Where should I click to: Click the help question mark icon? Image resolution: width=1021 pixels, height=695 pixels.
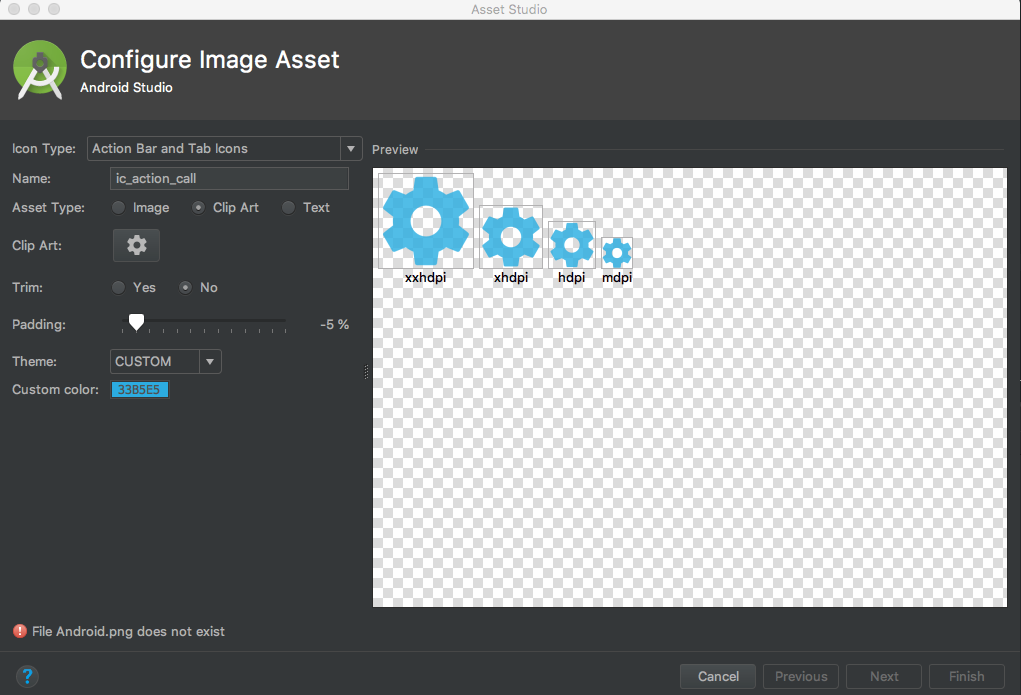click(x=27, y=676)
